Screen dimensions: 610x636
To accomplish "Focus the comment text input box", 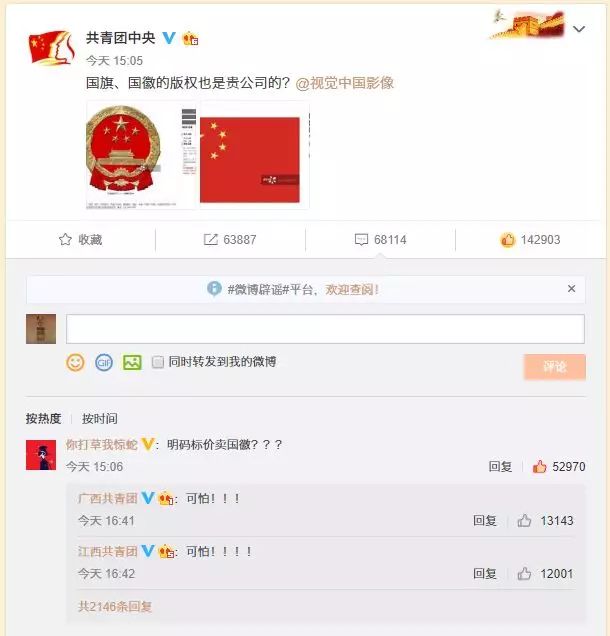I will (325, 329).
